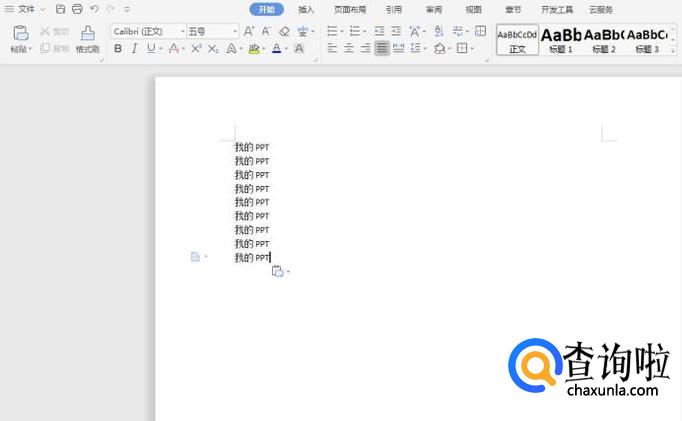The height and width of the screenshot is (421, 682).
Task: Switch to the 插入 tab
Action: [306, 9]
